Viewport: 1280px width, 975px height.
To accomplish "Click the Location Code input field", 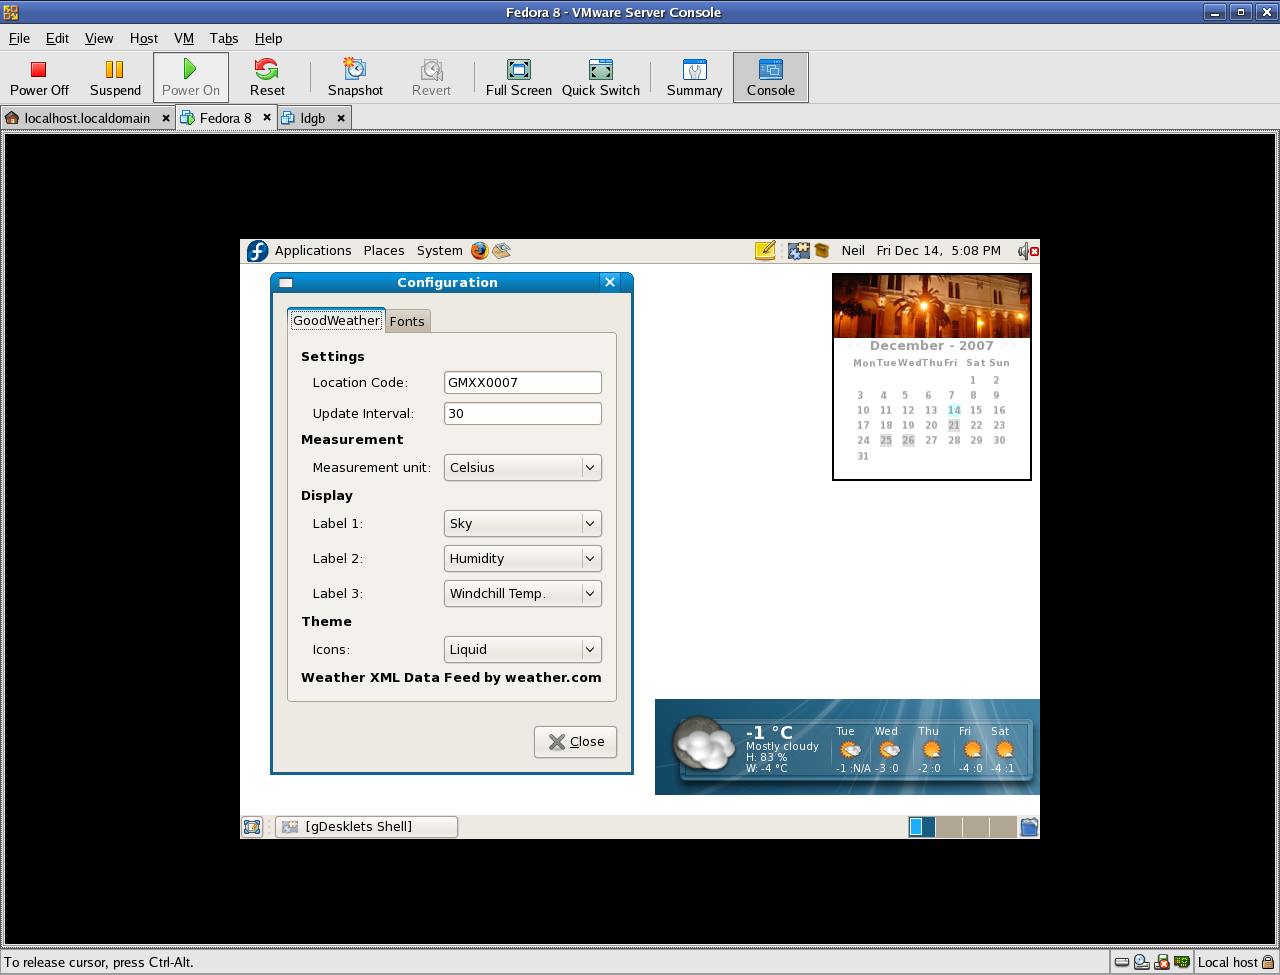I will click(522, 383).
